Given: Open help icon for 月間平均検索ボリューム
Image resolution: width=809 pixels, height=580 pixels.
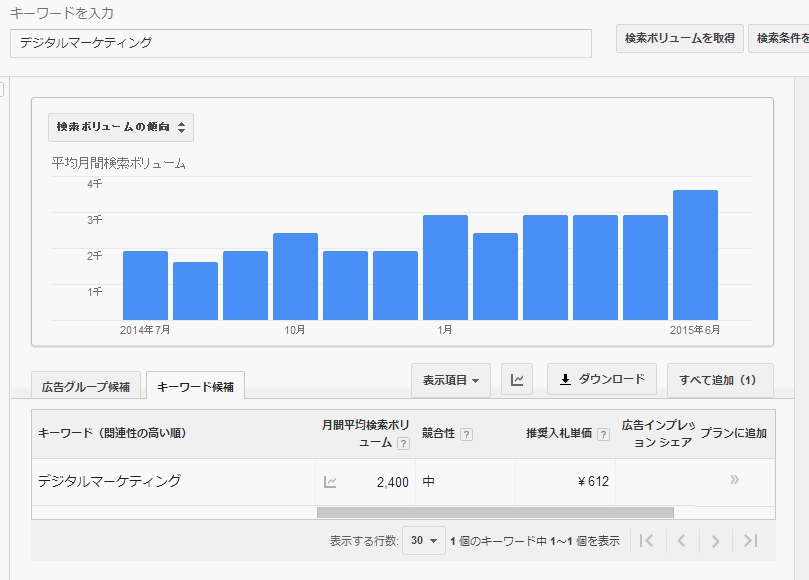Looking at the screenshot, I should pos(403,443).
